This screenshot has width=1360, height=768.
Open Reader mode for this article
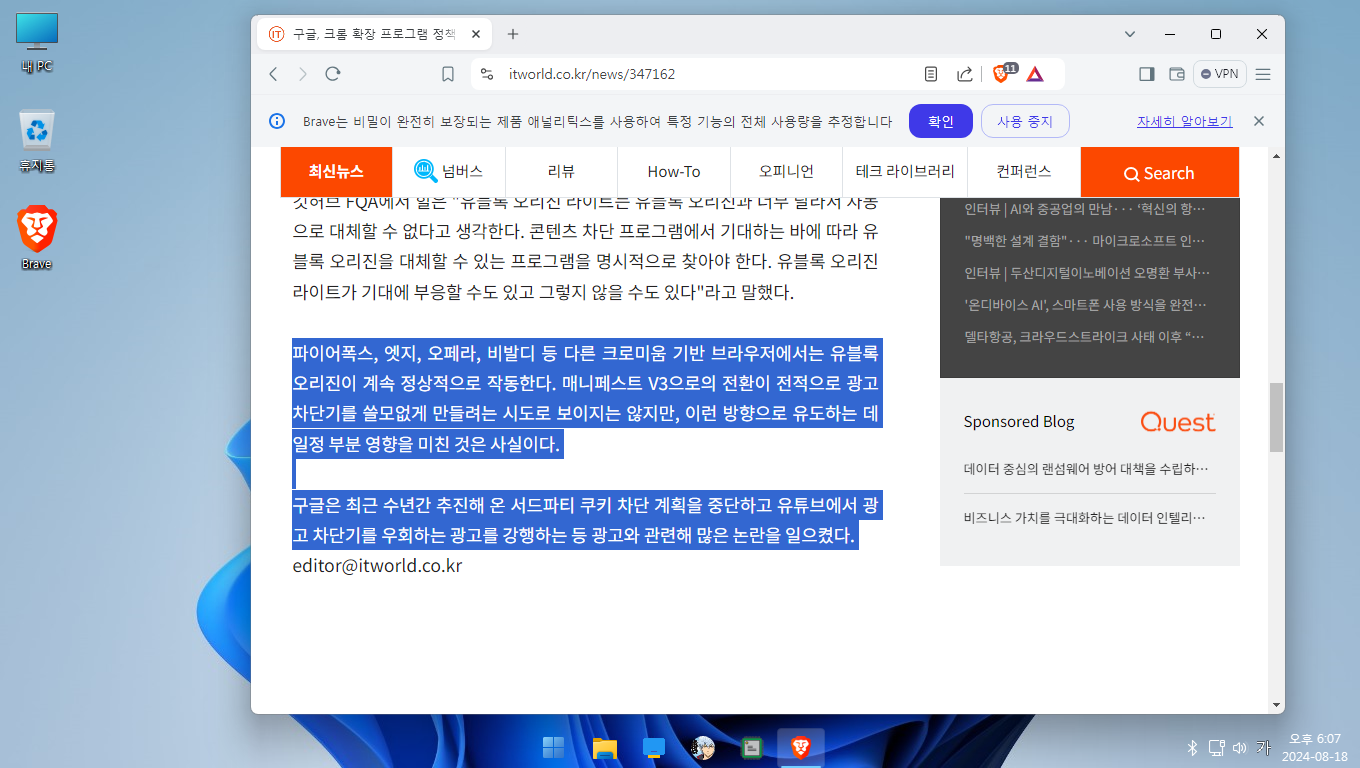click(931, 74)
